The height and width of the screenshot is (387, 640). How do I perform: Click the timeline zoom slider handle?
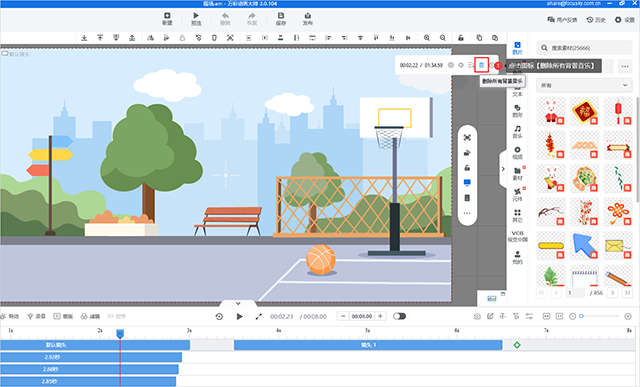[x=581, y=316]
